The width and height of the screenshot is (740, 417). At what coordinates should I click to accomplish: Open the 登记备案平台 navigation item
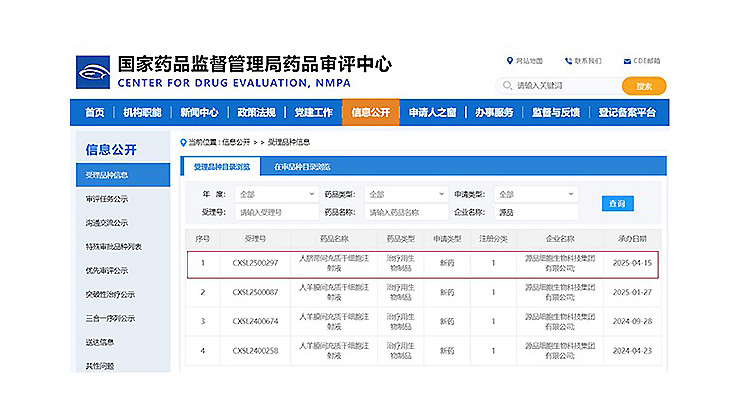click(x=627, y=112)
